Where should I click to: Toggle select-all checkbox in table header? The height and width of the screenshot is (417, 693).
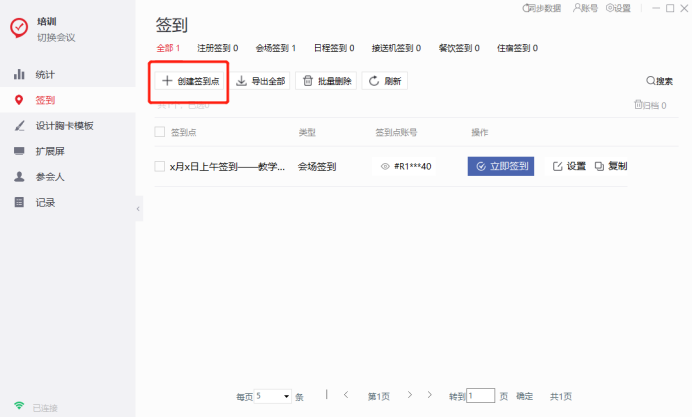click(x=160, y=132)
